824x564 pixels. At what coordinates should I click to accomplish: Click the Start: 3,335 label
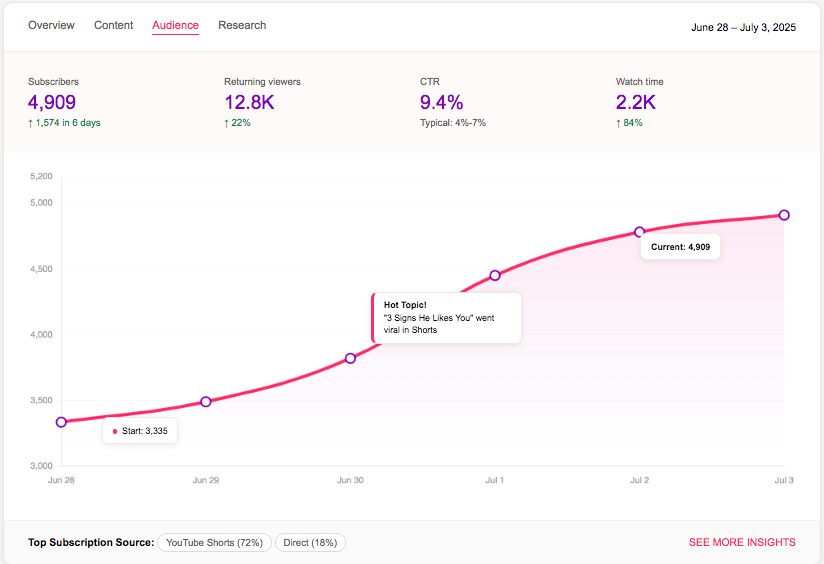click(140, 431)
